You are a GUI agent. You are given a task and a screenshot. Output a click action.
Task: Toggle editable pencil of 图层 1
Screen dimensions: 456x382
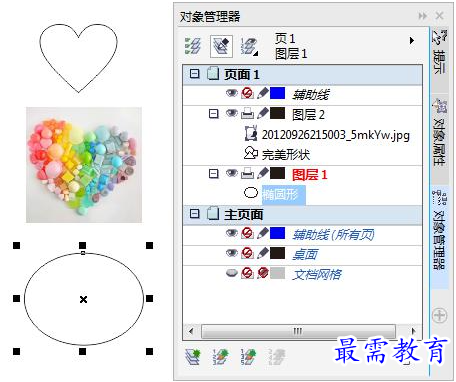[263, 173]
